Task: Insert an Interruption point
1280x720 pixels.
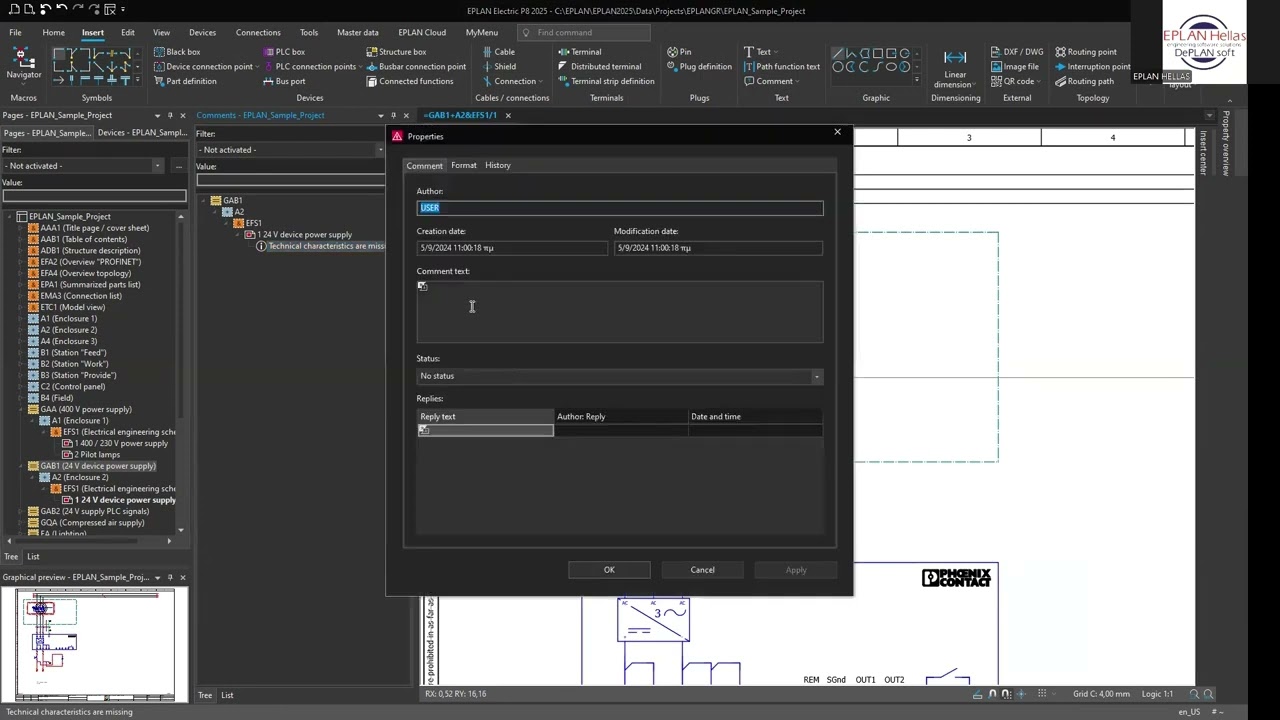Action: [x=1091, y=67]
